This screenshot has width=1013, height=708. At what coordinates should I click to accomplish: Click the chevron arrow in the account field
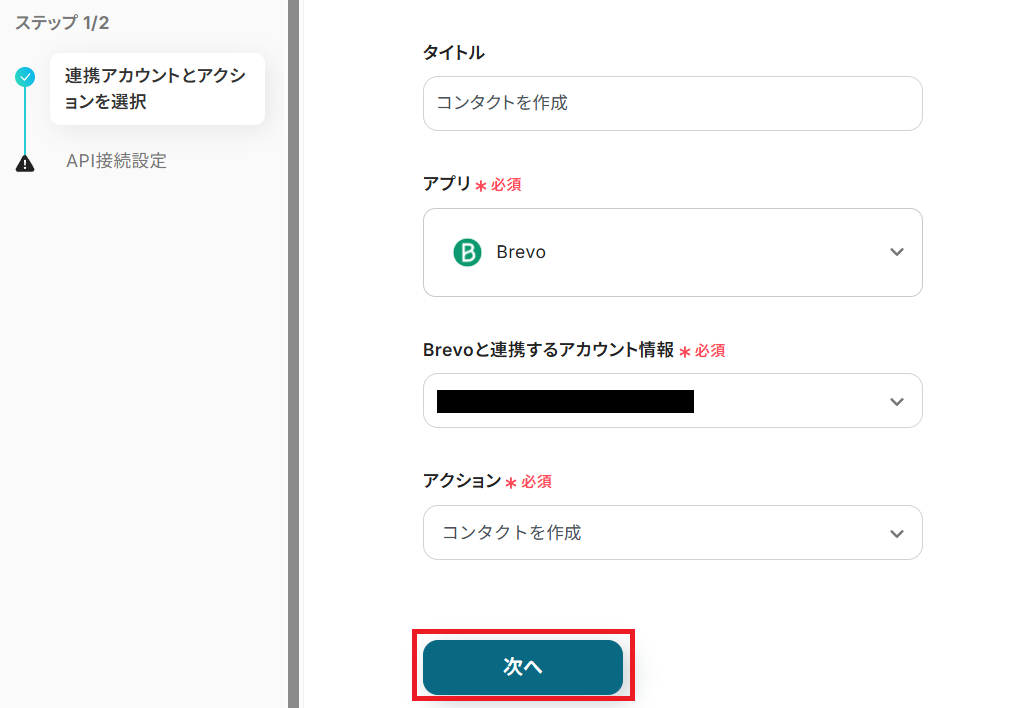(896, 401)
